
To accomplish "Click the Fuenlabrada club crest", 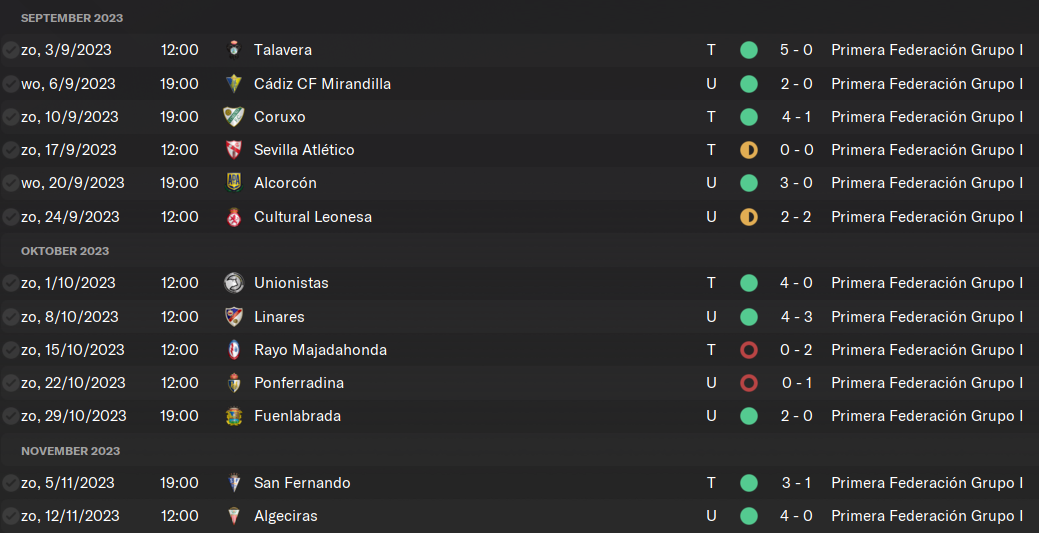I will click(233, 416).
